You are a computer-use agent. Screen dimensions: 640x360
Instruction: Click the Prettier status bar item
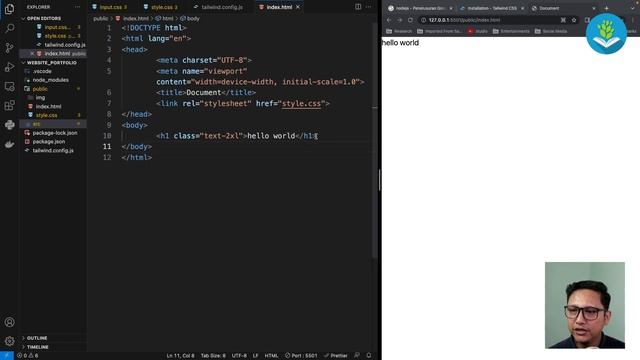[x=336, y=356]
